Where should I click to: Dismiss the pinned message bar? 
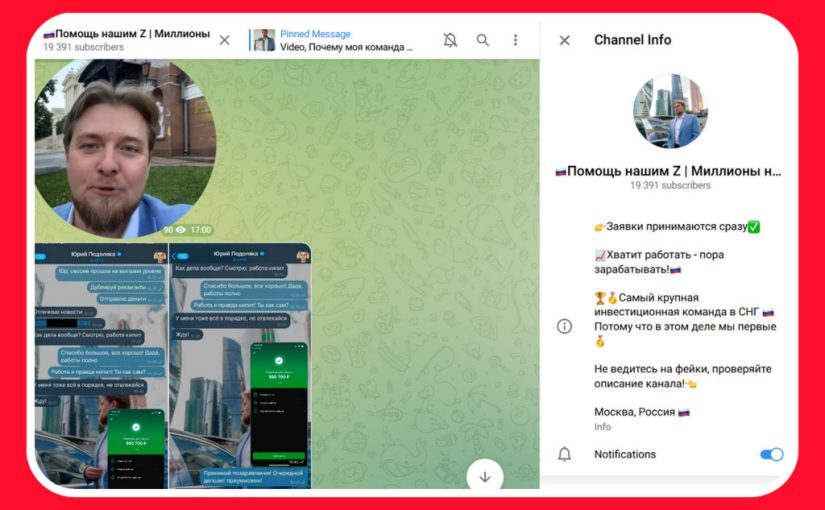[x=224, y=40]
